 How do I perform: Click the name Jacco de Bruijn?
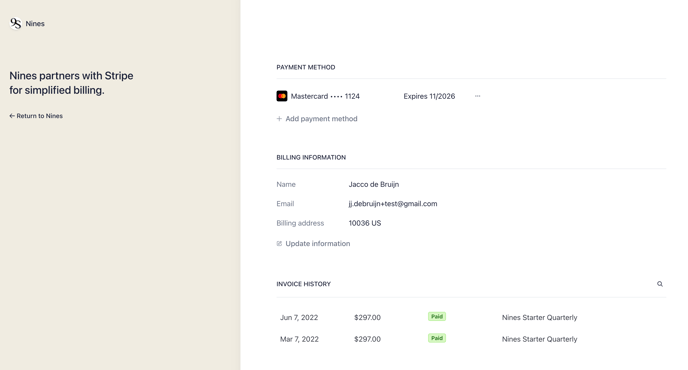(x=374, y=184)
